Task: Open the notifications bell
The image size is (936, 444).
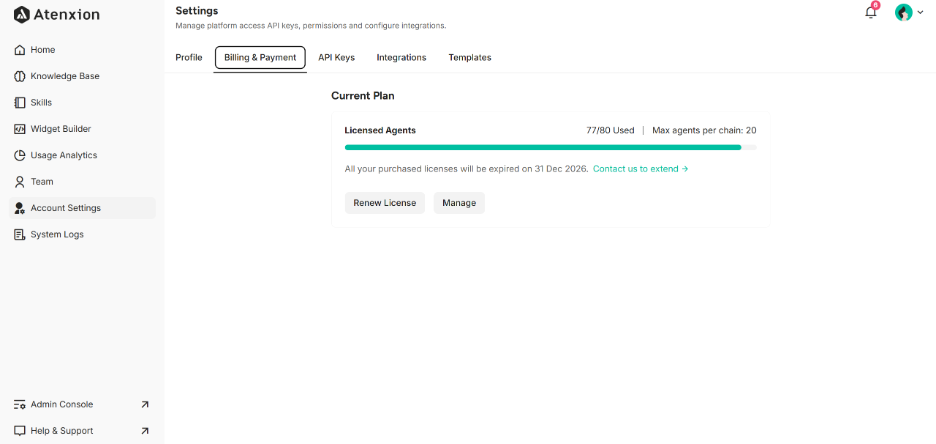Action: (871, 12)
